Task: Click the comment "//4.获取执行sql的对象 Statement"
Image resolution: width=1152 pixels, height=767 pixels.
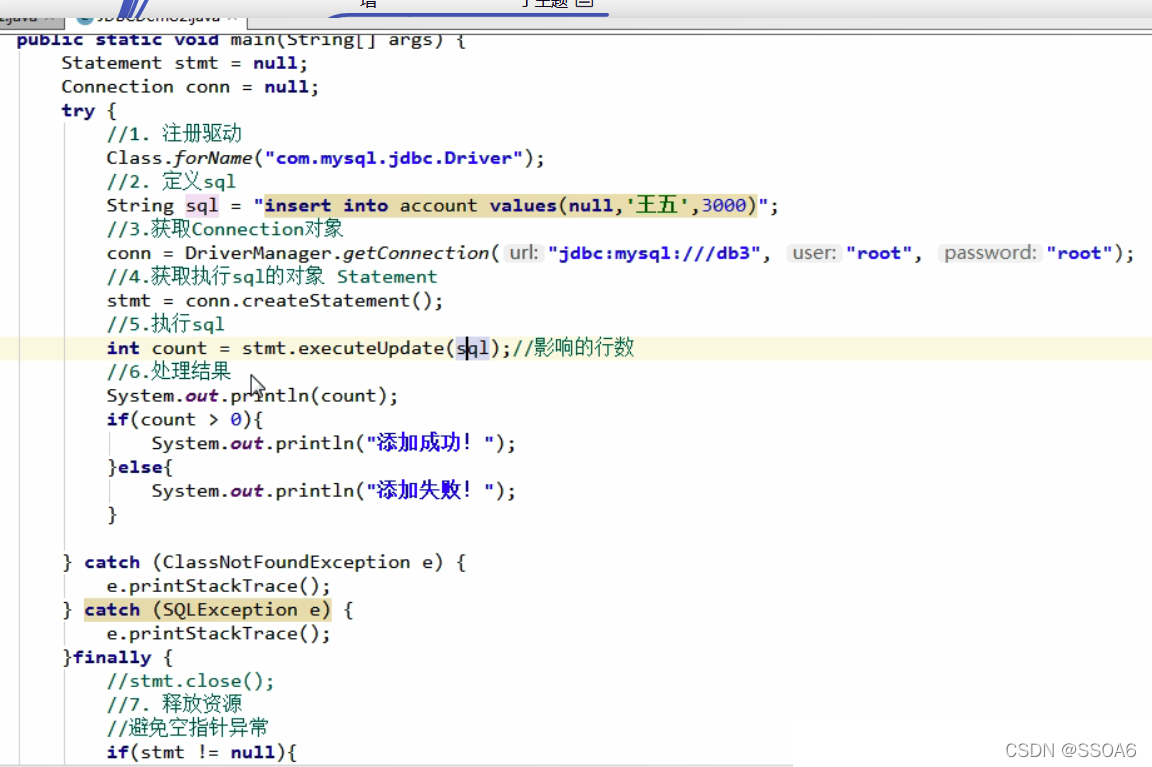Action: (x=272, y=276)
